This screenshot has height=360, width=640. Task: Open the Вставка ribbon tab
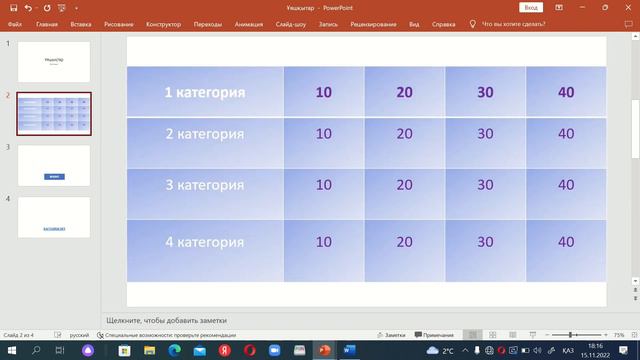pyautogui.click(x=81, y=24)
